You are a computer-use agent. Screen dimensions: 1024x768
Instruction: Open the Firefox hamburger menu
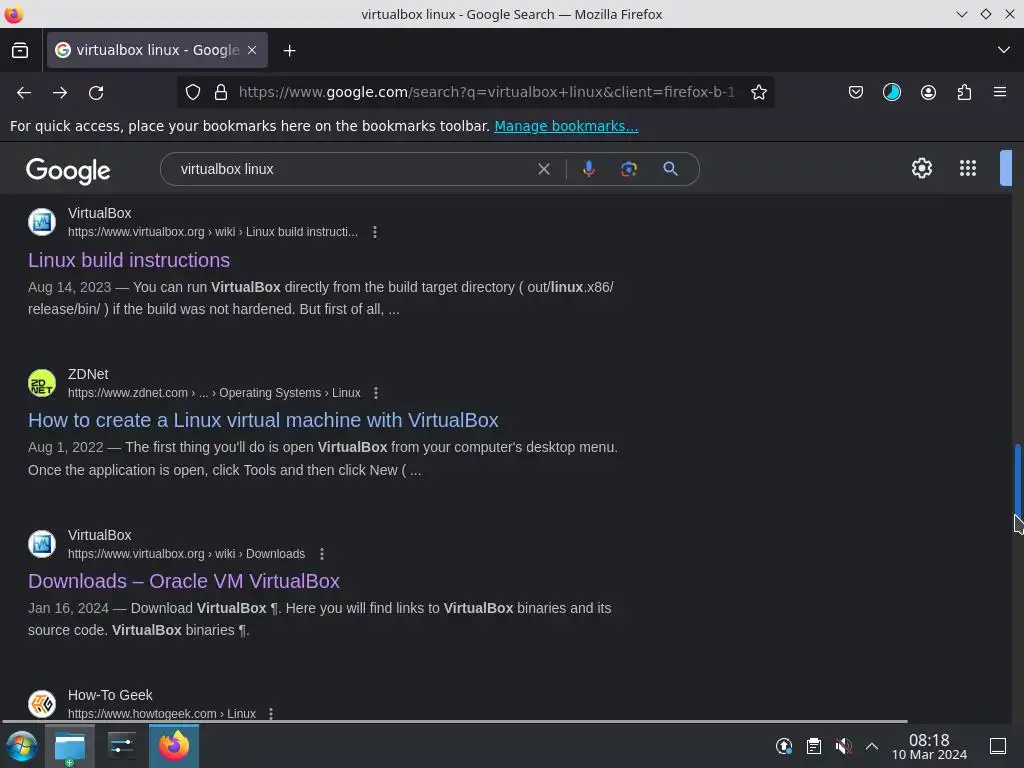click(1000, 92)
